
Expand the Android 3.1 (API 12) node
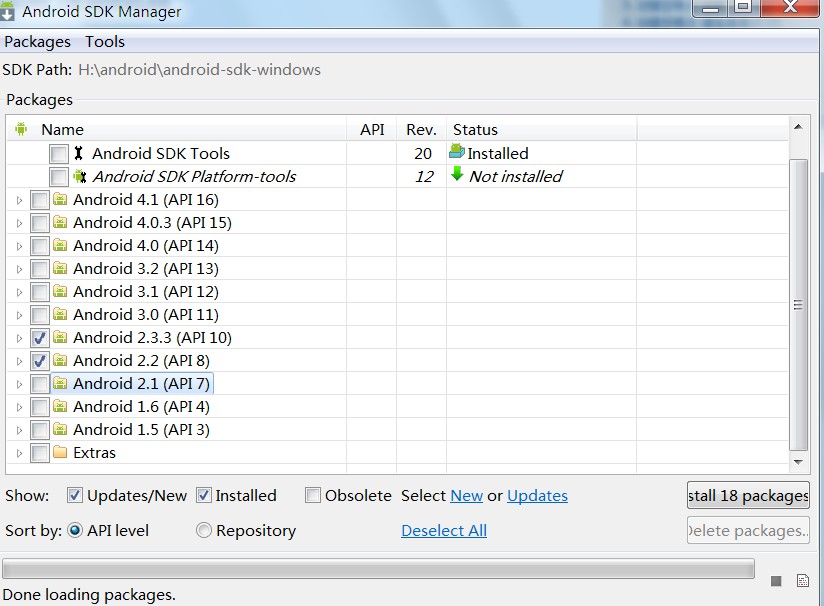coord(19,292)
